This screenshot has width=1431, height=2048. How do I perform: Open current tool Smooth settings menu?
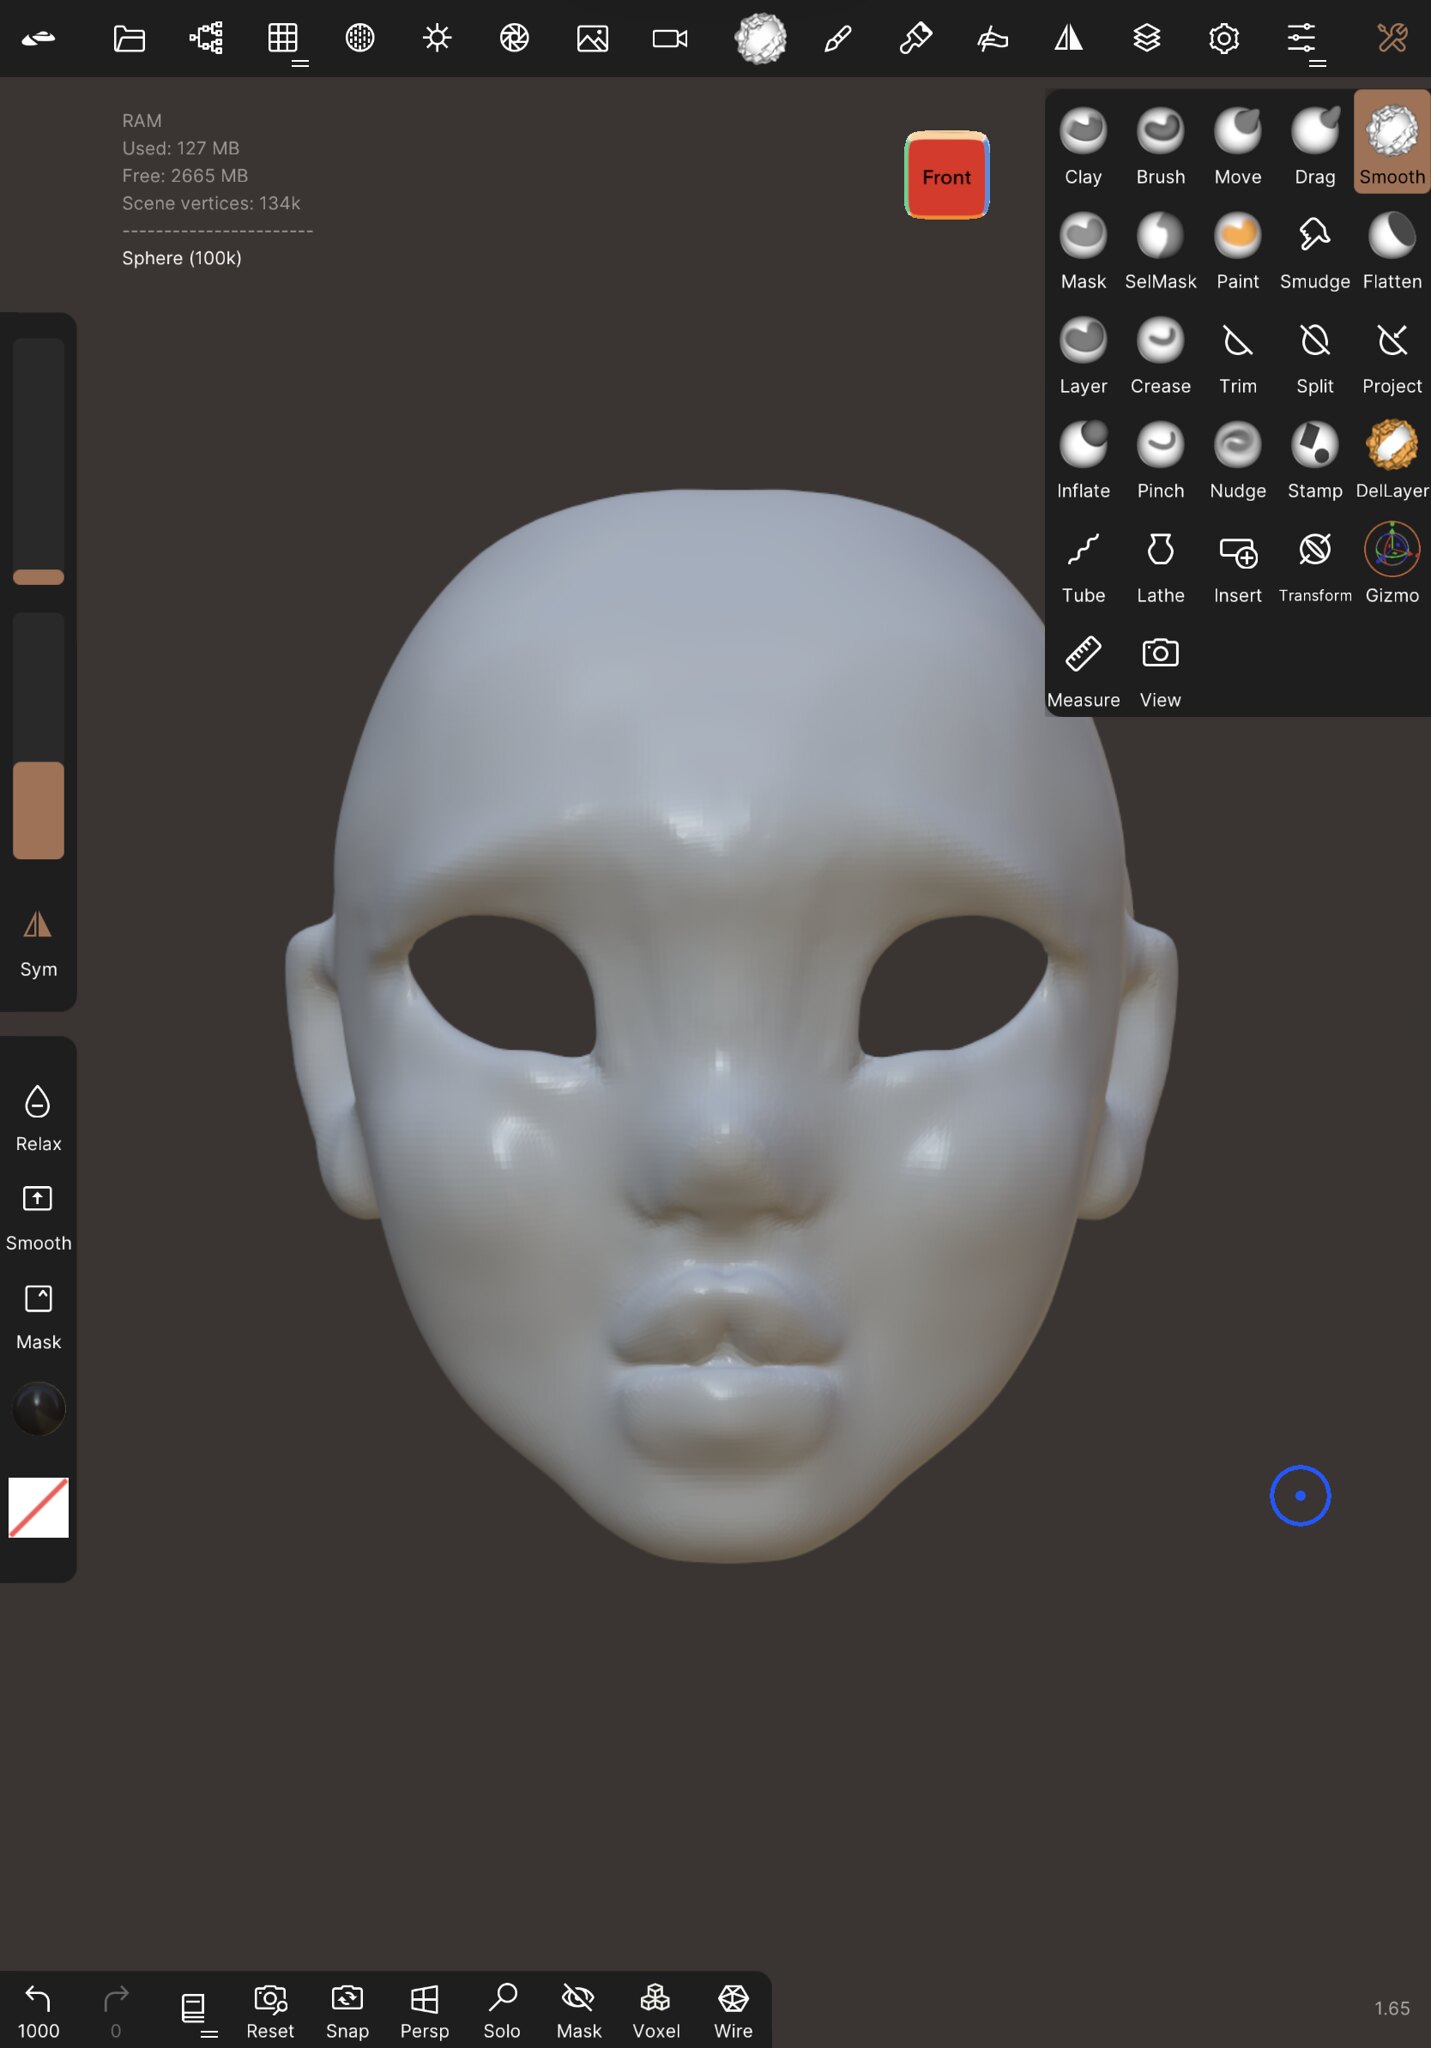(x=760, y=38)
